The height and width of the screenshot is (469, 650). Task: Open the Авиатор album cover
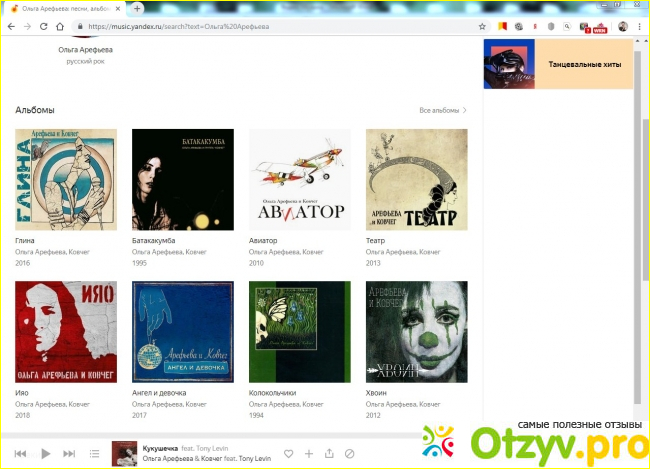pos(300,180)
